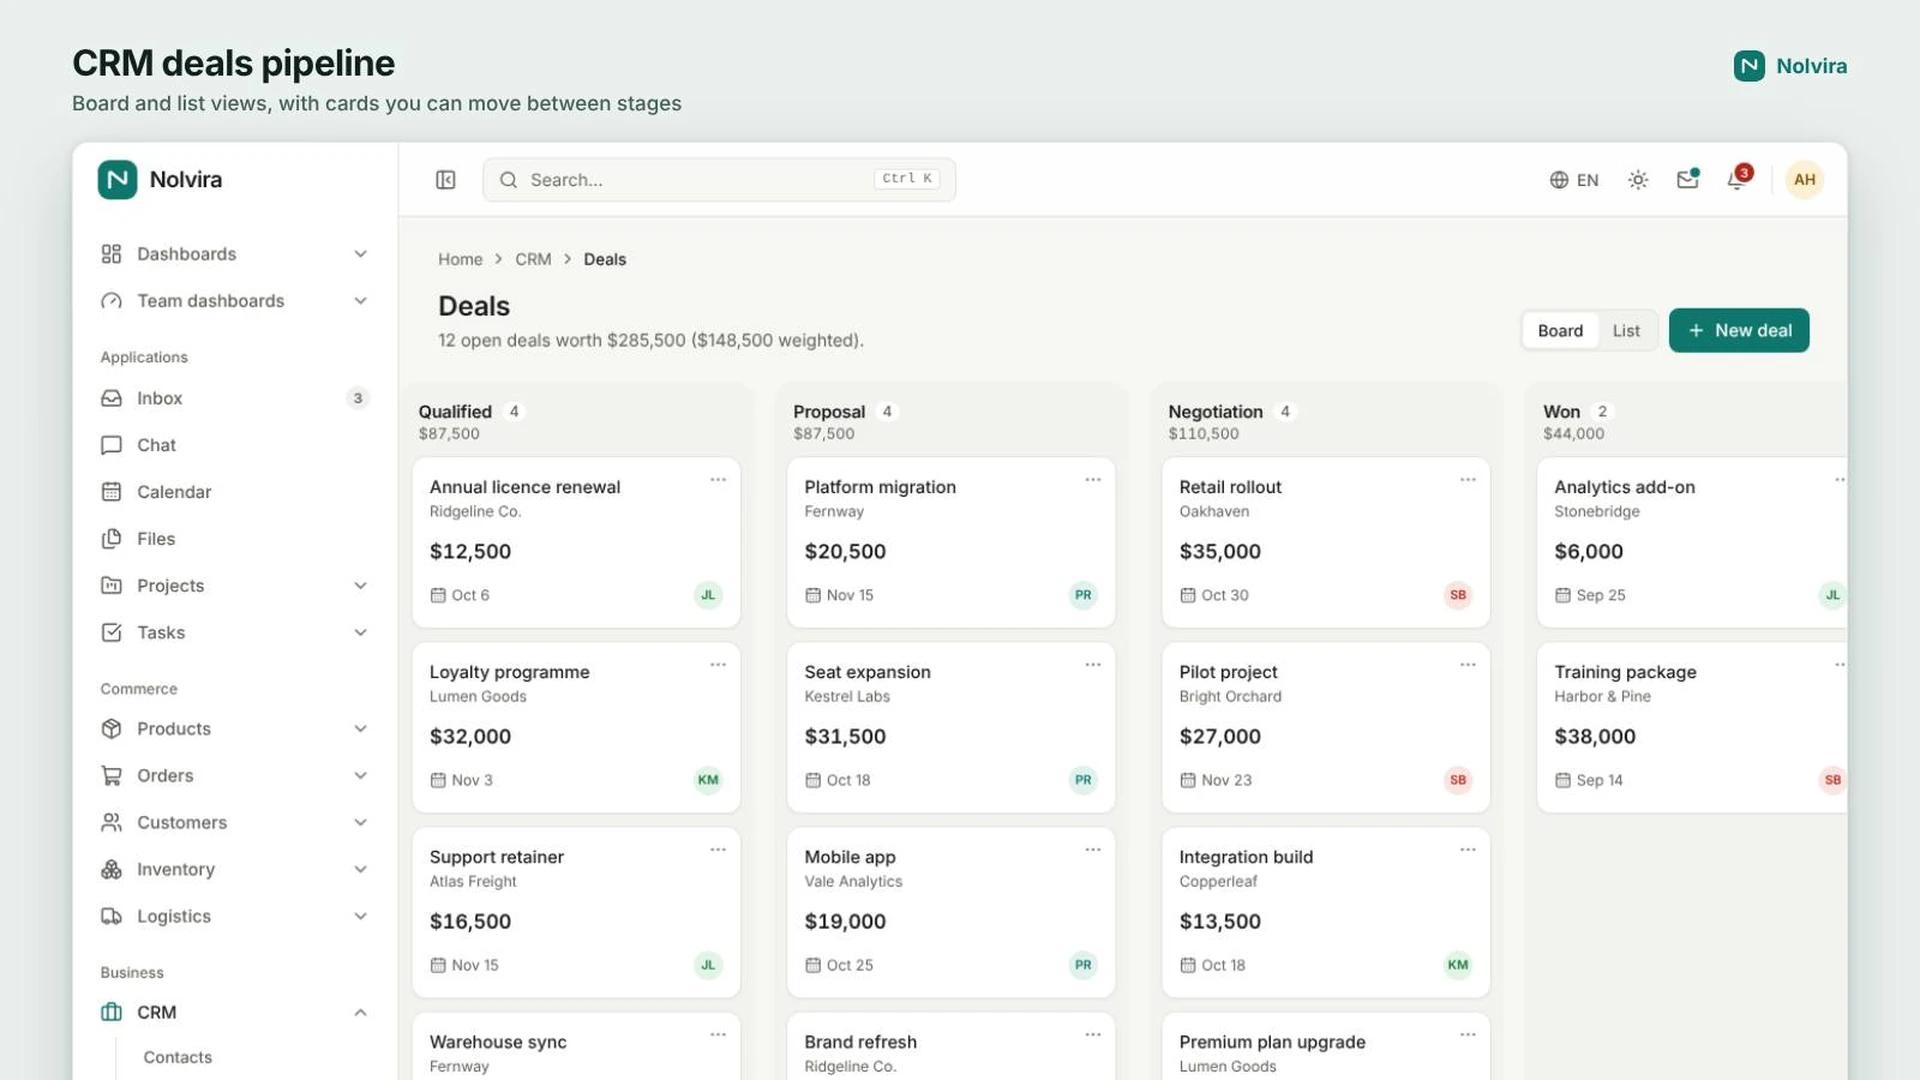Open the mail envelope icon in the header
Screen dimensions: 1920x1080
(1687, 180)
